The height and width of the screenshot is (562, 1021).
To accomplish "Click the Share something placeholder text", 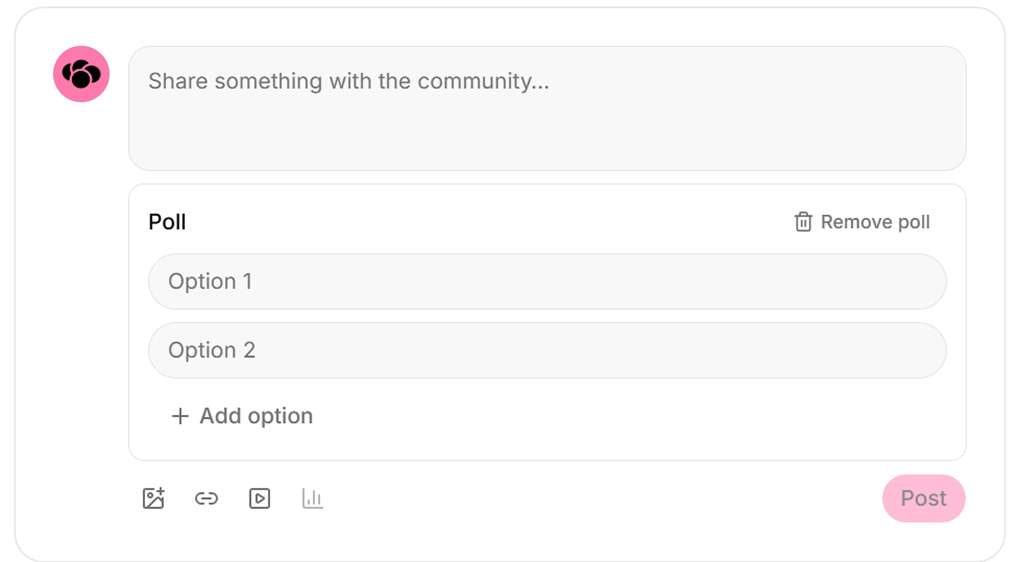I will coord(348,81).
